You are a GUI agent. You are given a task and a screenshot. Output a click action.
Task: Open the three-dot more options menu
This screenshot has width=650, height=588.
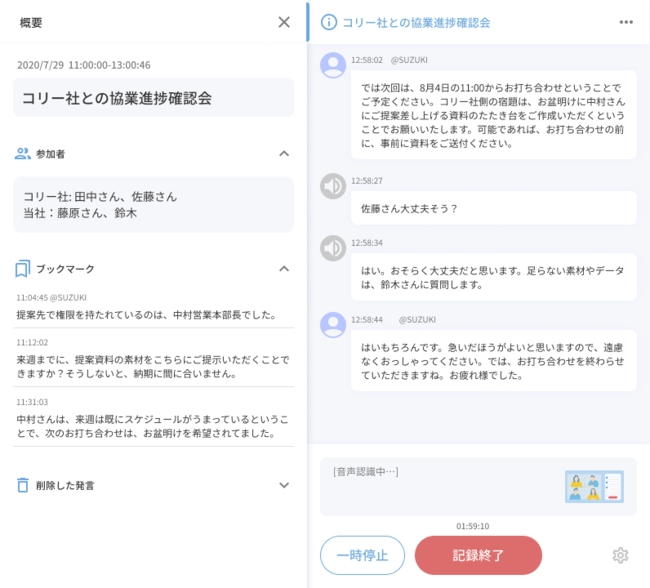tap(626, 22)
